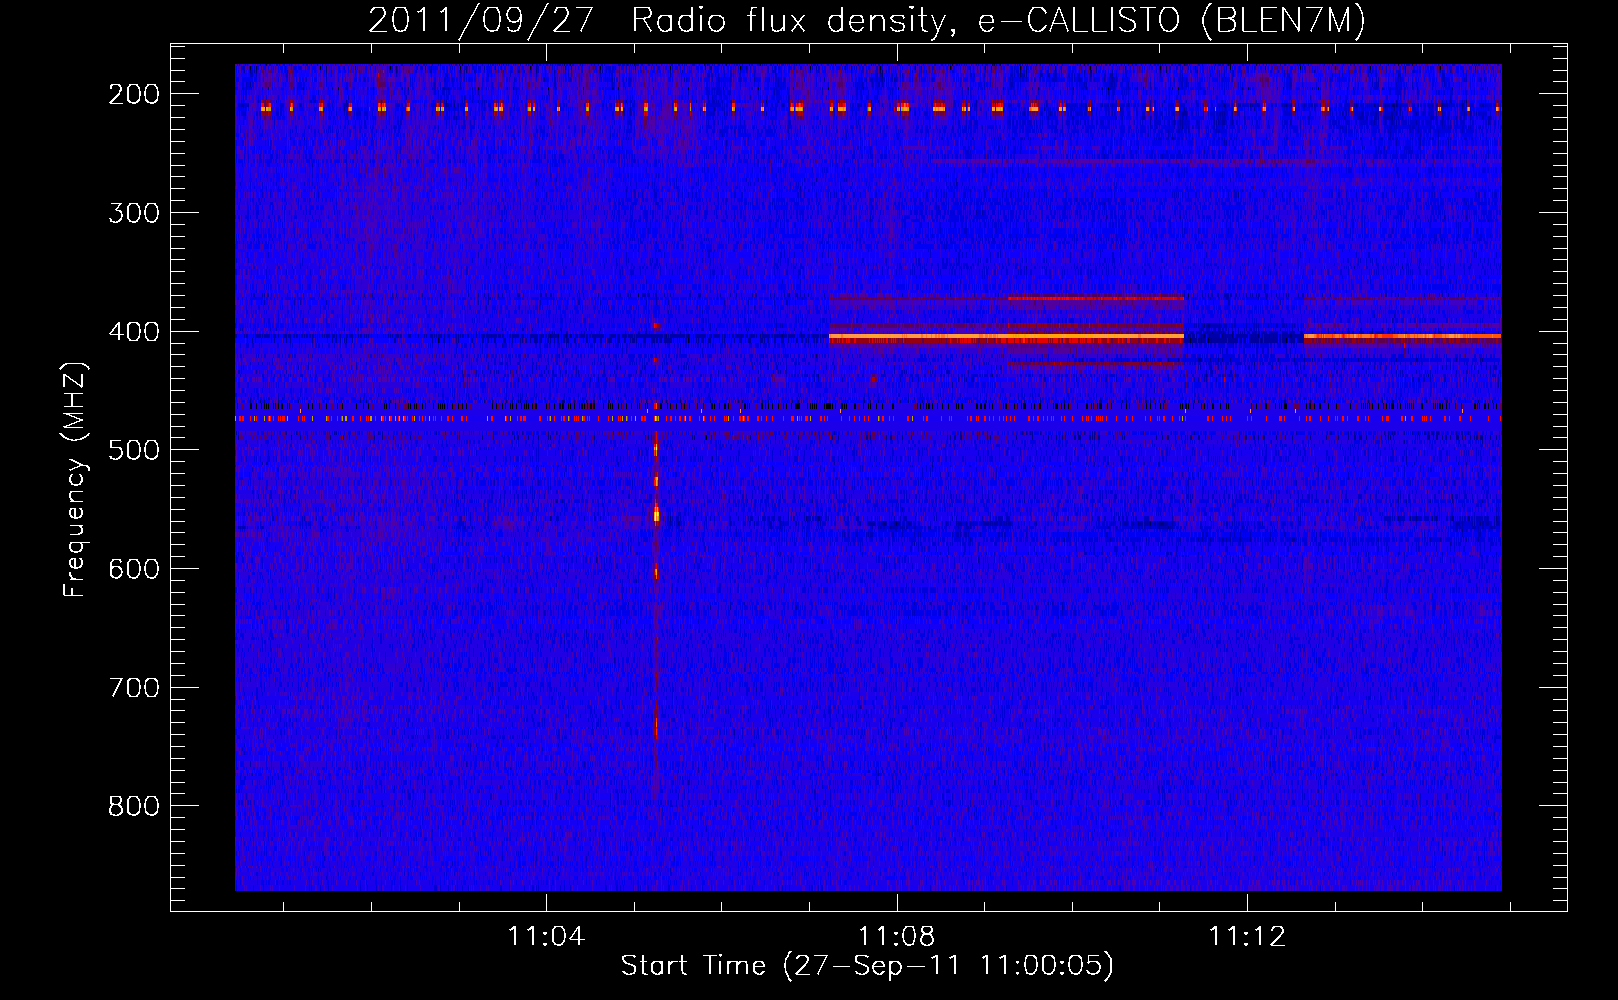
Task: Click the 700 frequency tick label
Action: pyautogui.click(x=134, y=688)
